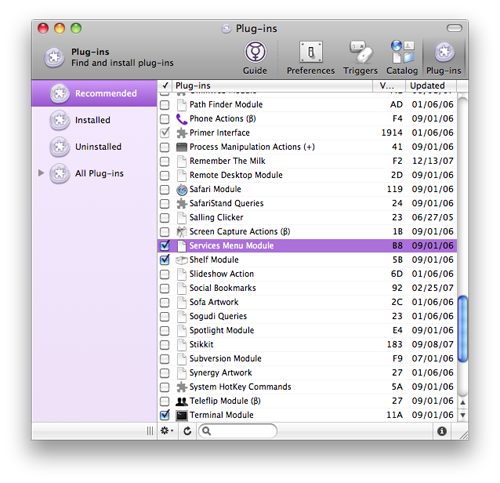Select the Remote Desktop Module row
This screenshot has height=483, width=500.
(x=307, y=175)
